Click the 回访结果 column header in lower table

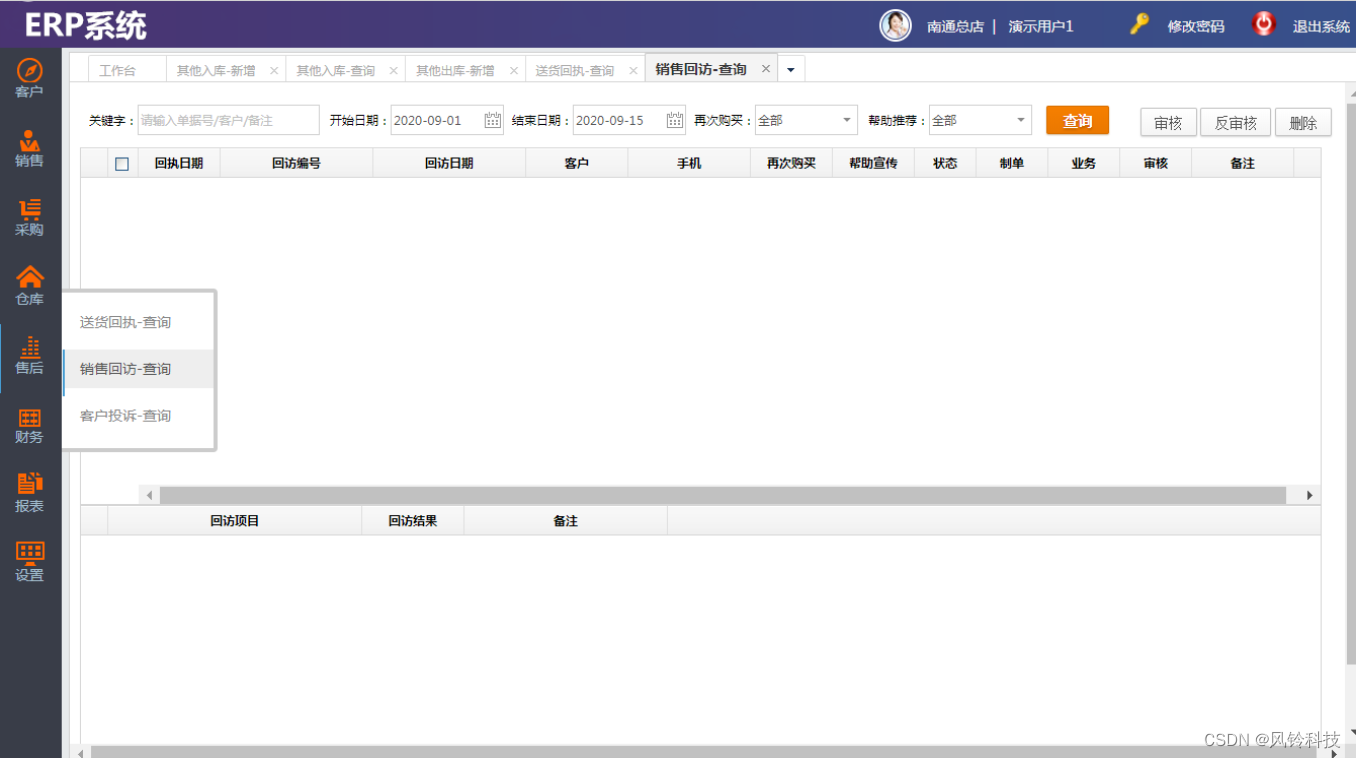[412, 521]
